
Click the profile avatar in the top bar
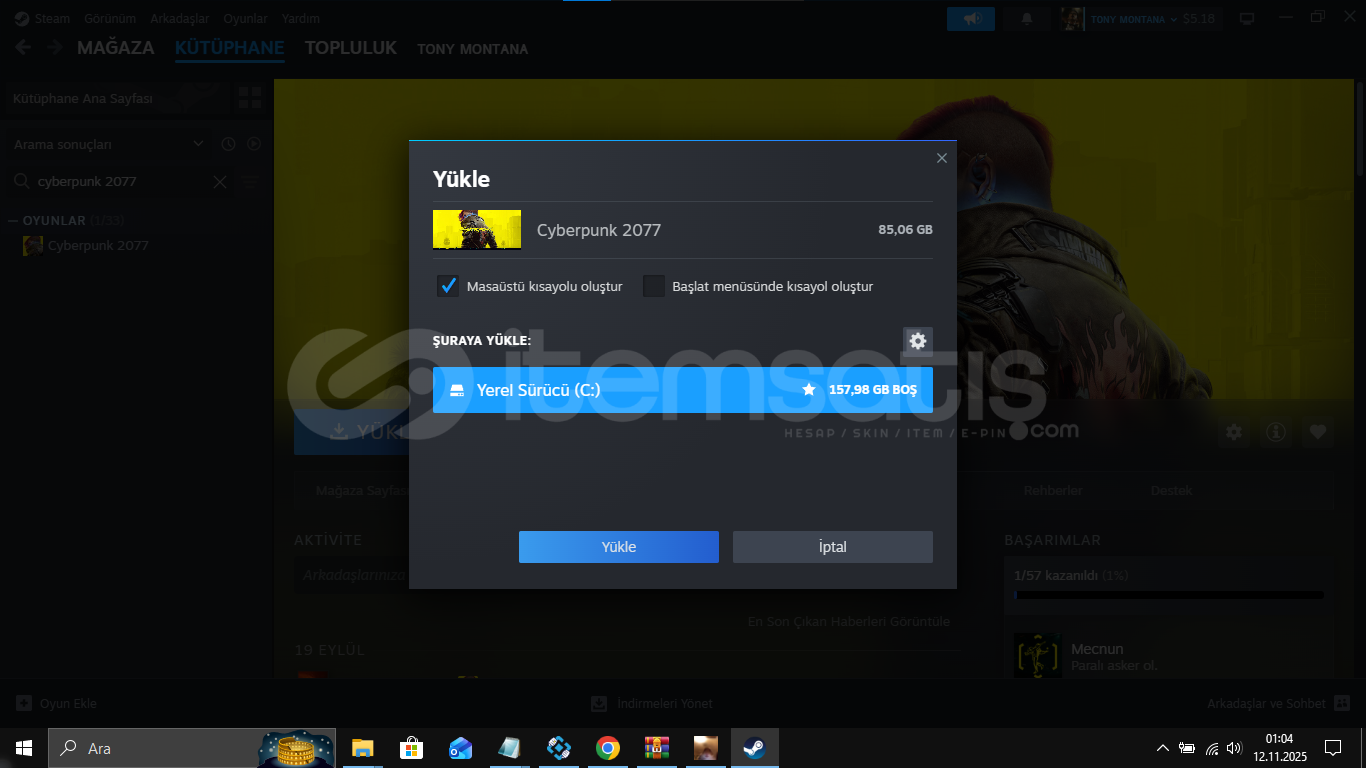pos(1073,18)
